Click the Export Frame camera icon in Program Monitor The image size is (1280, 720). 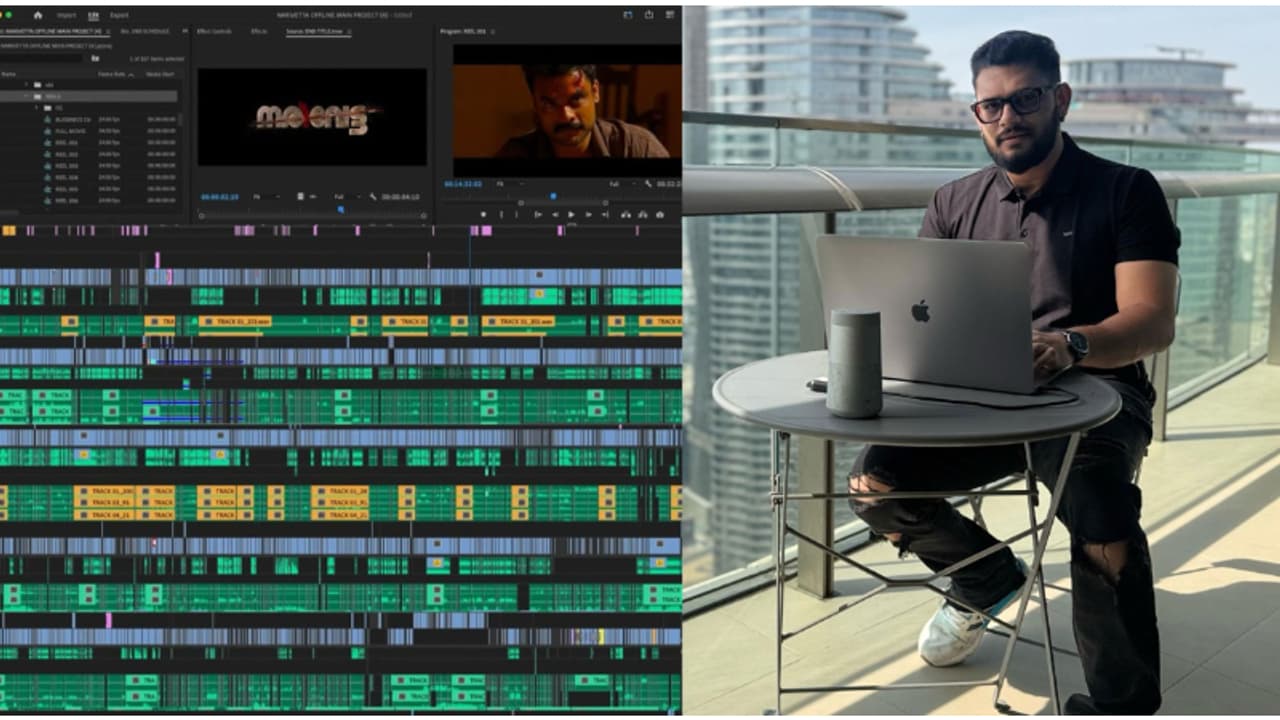click(x=661, y=214)
